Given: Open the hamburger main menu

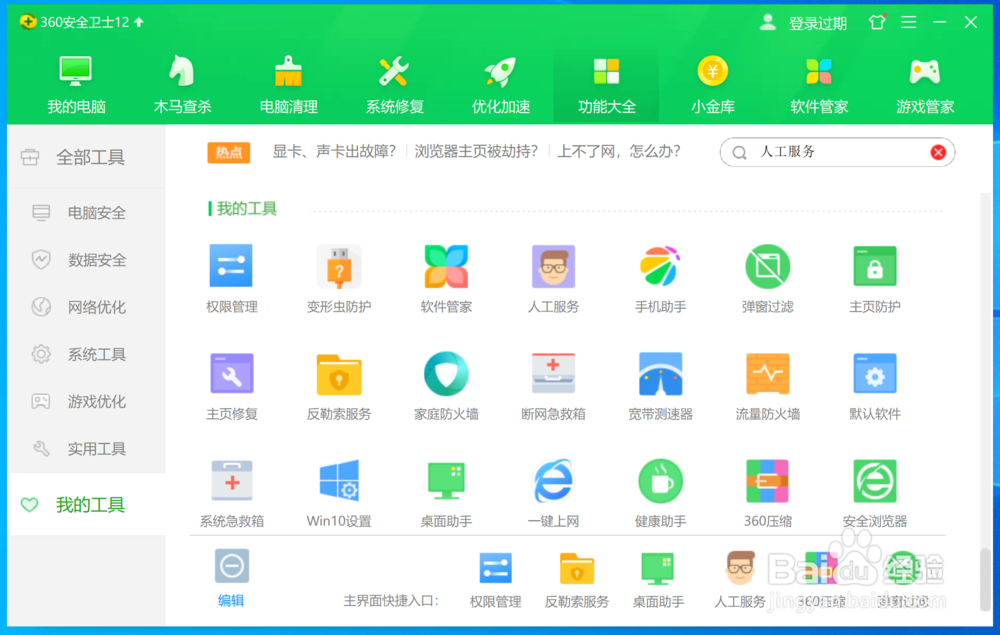Looking at the screenshot, I should click(x=908, y=21).
